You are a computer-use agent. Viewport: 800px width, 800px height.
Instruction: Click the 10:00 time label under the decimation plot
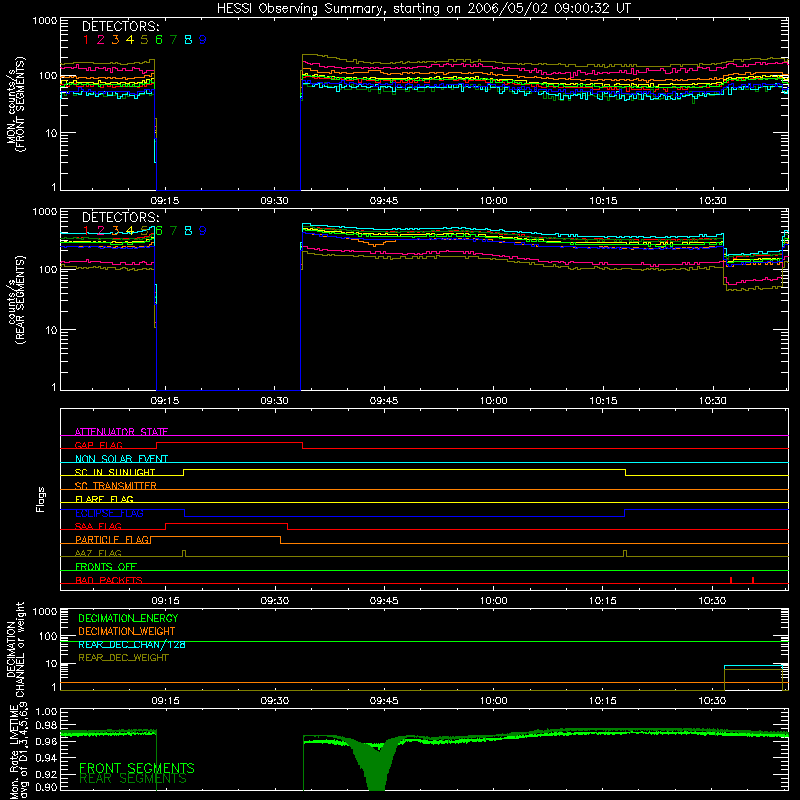[493, 701]
